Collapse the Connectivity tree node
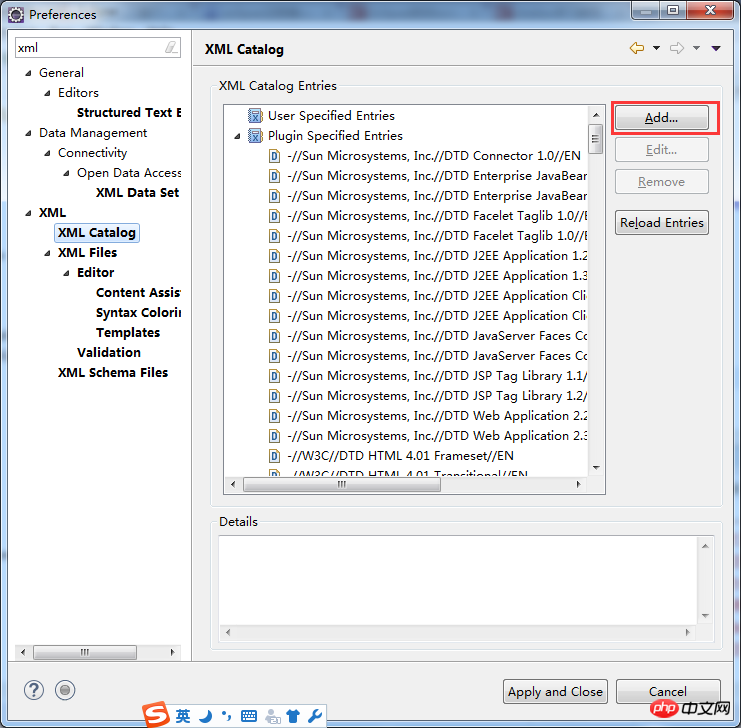Viewport: 741px width, 728px height. click(x=47, y=153)
